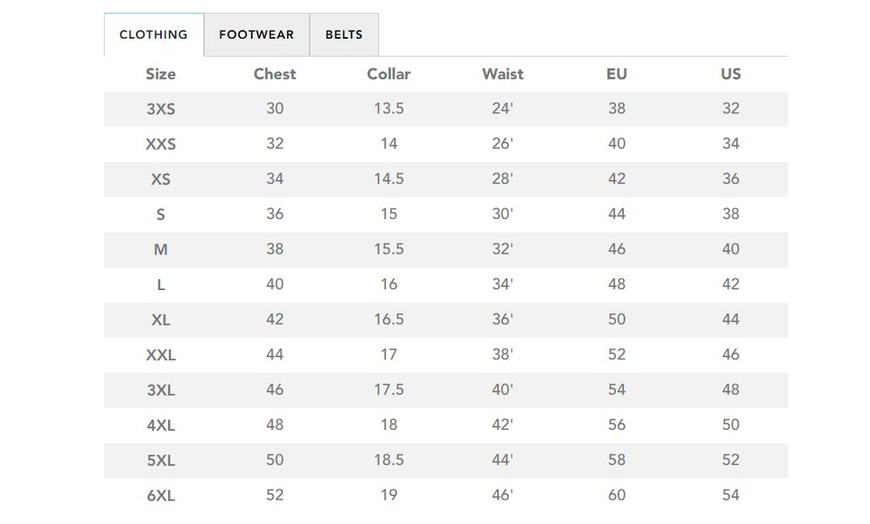Click the Waist column header
Screen dimensions: 870x524
503,74
